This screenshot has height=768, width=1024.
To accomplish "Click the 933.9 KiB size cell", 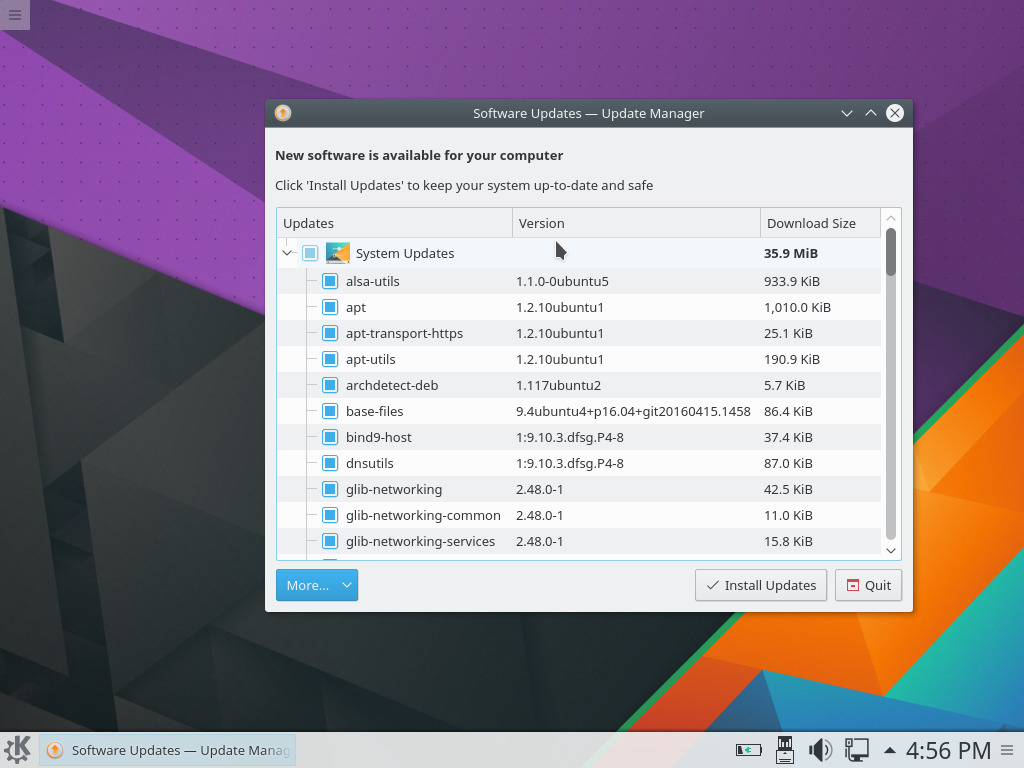I will (x=792, y=281).
